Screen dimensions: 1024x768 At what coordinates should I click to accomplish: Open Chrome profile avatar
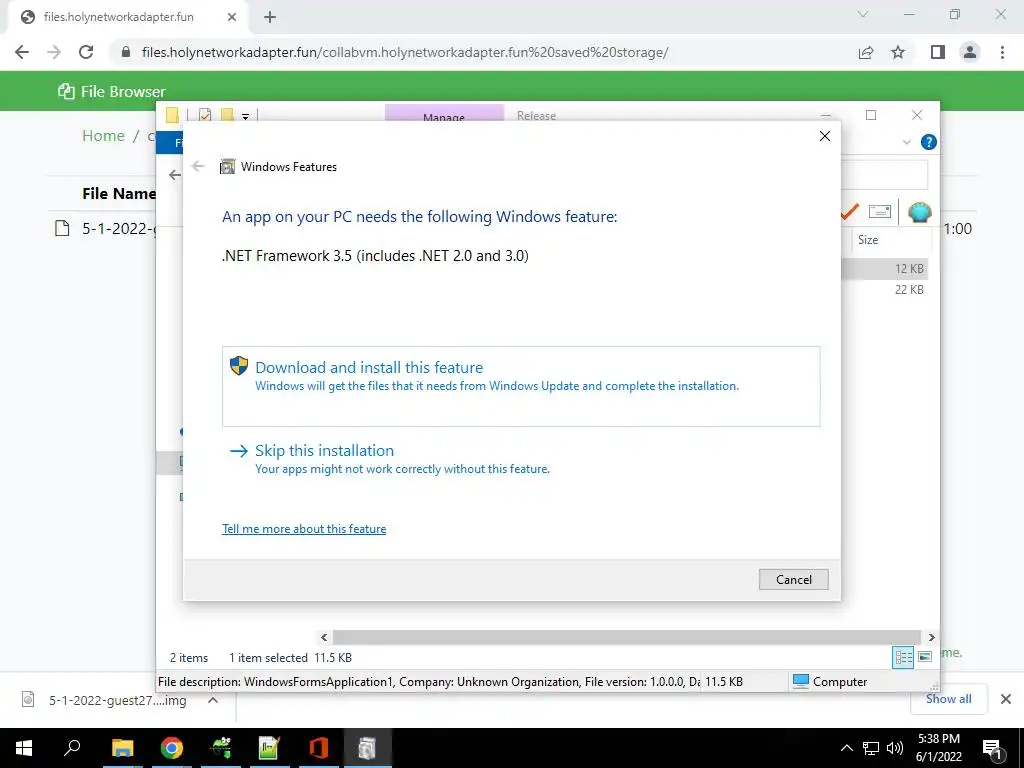pyautogui.click(x=970, y=52)
